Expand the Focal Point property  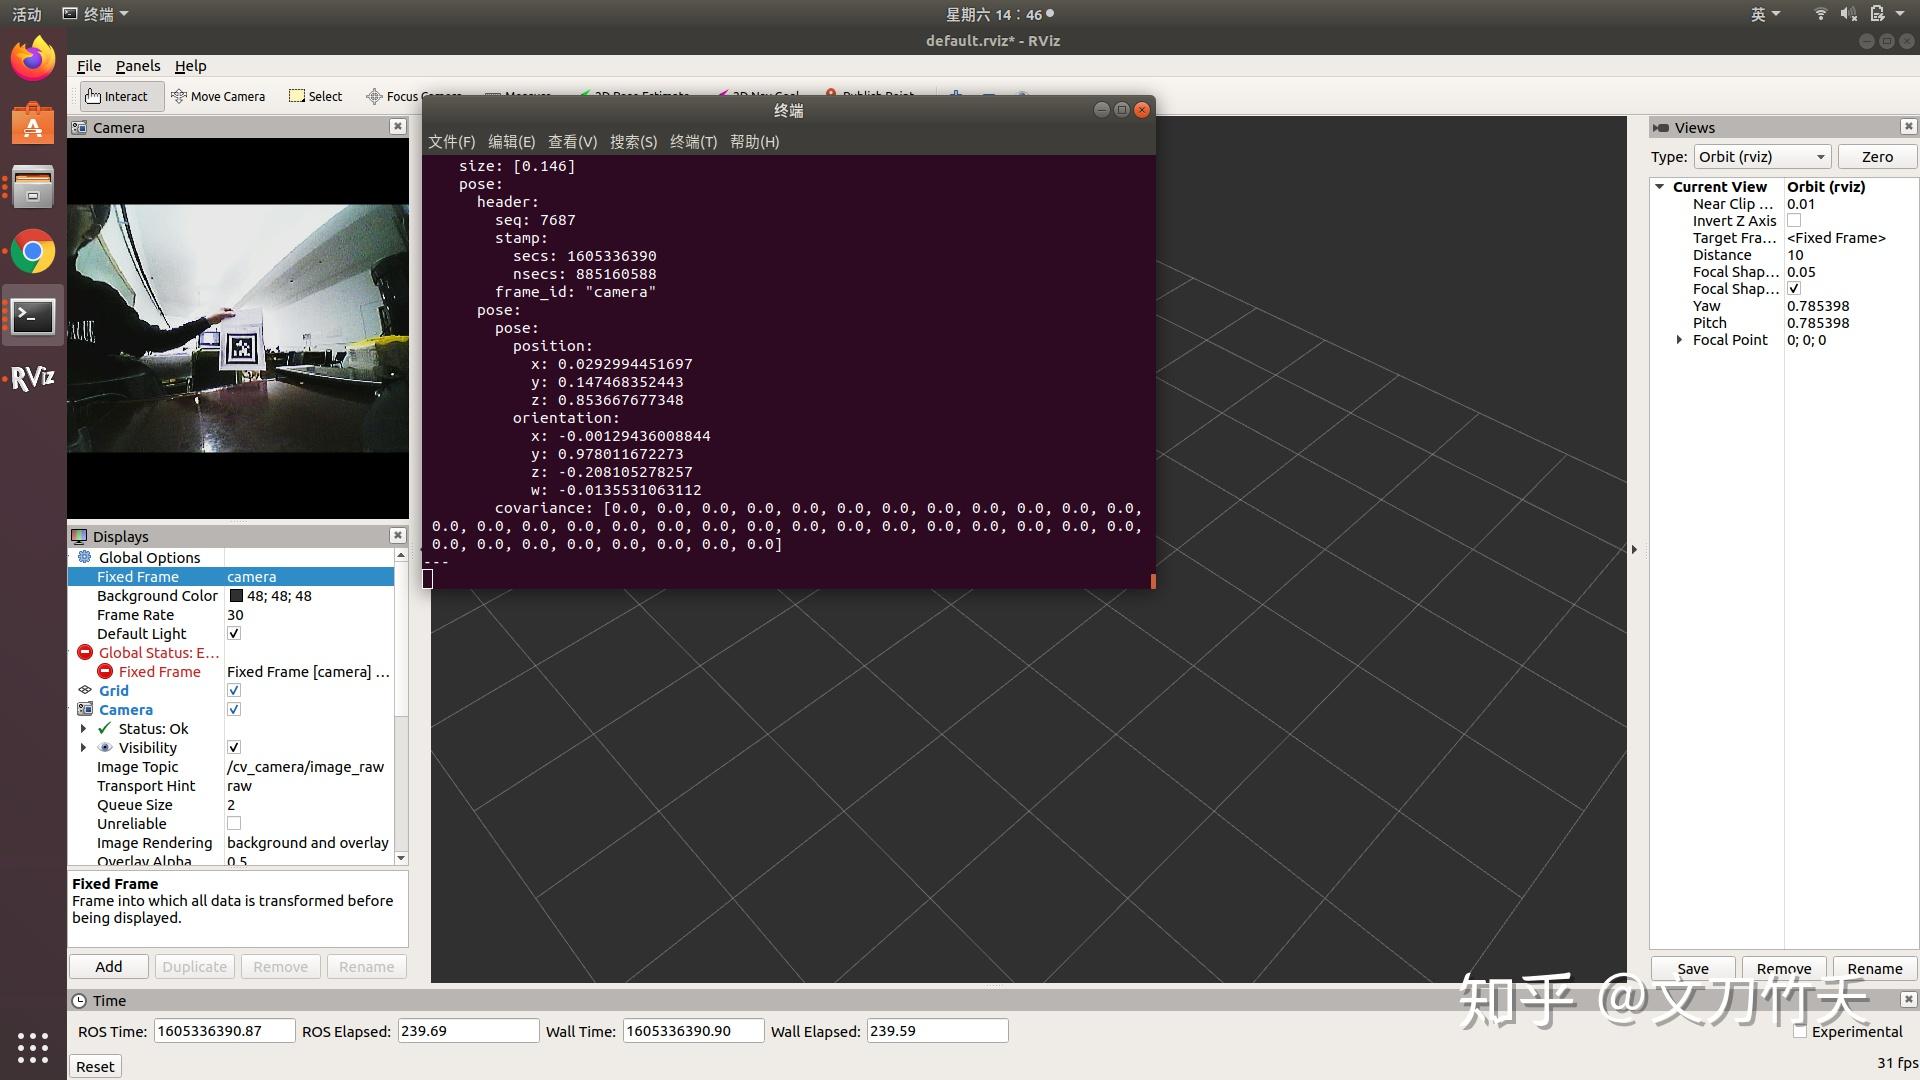(x=1679, y=340)
